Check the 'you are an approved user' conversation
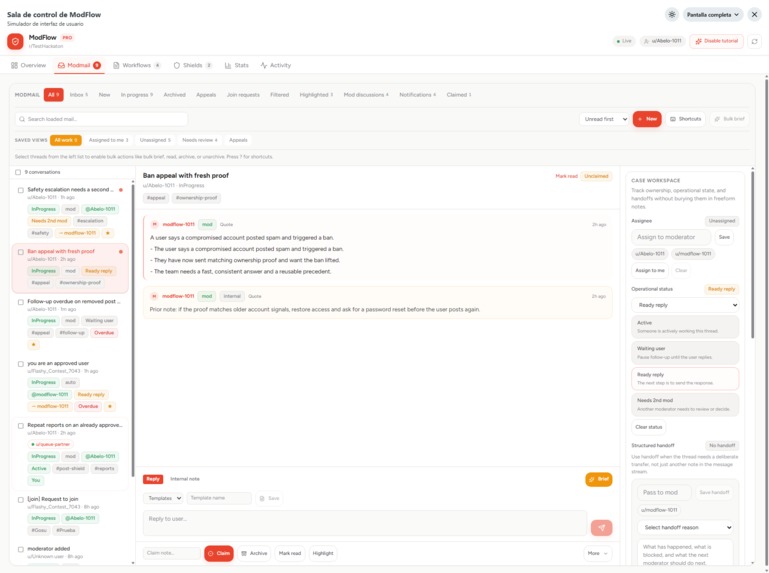The height and width of the screenshot is (573, 769). (x=21, y=364)
